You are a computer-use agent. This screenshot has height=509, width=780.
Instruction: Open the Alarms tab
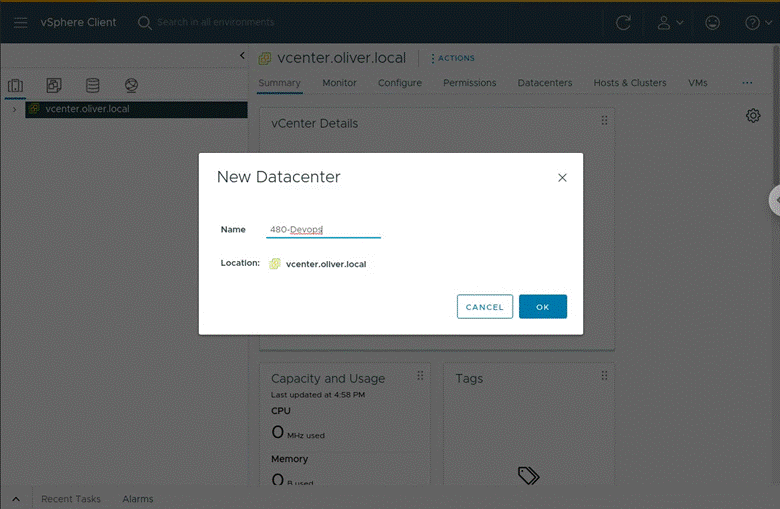[x=138, y=499]
